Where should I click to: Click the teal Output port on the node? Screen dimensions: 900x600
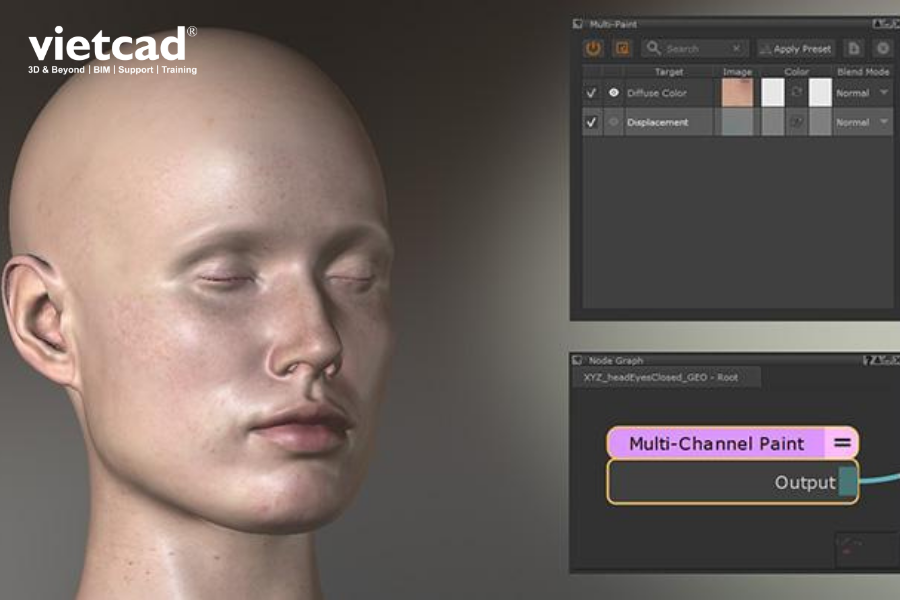click(x=847, y=482)
